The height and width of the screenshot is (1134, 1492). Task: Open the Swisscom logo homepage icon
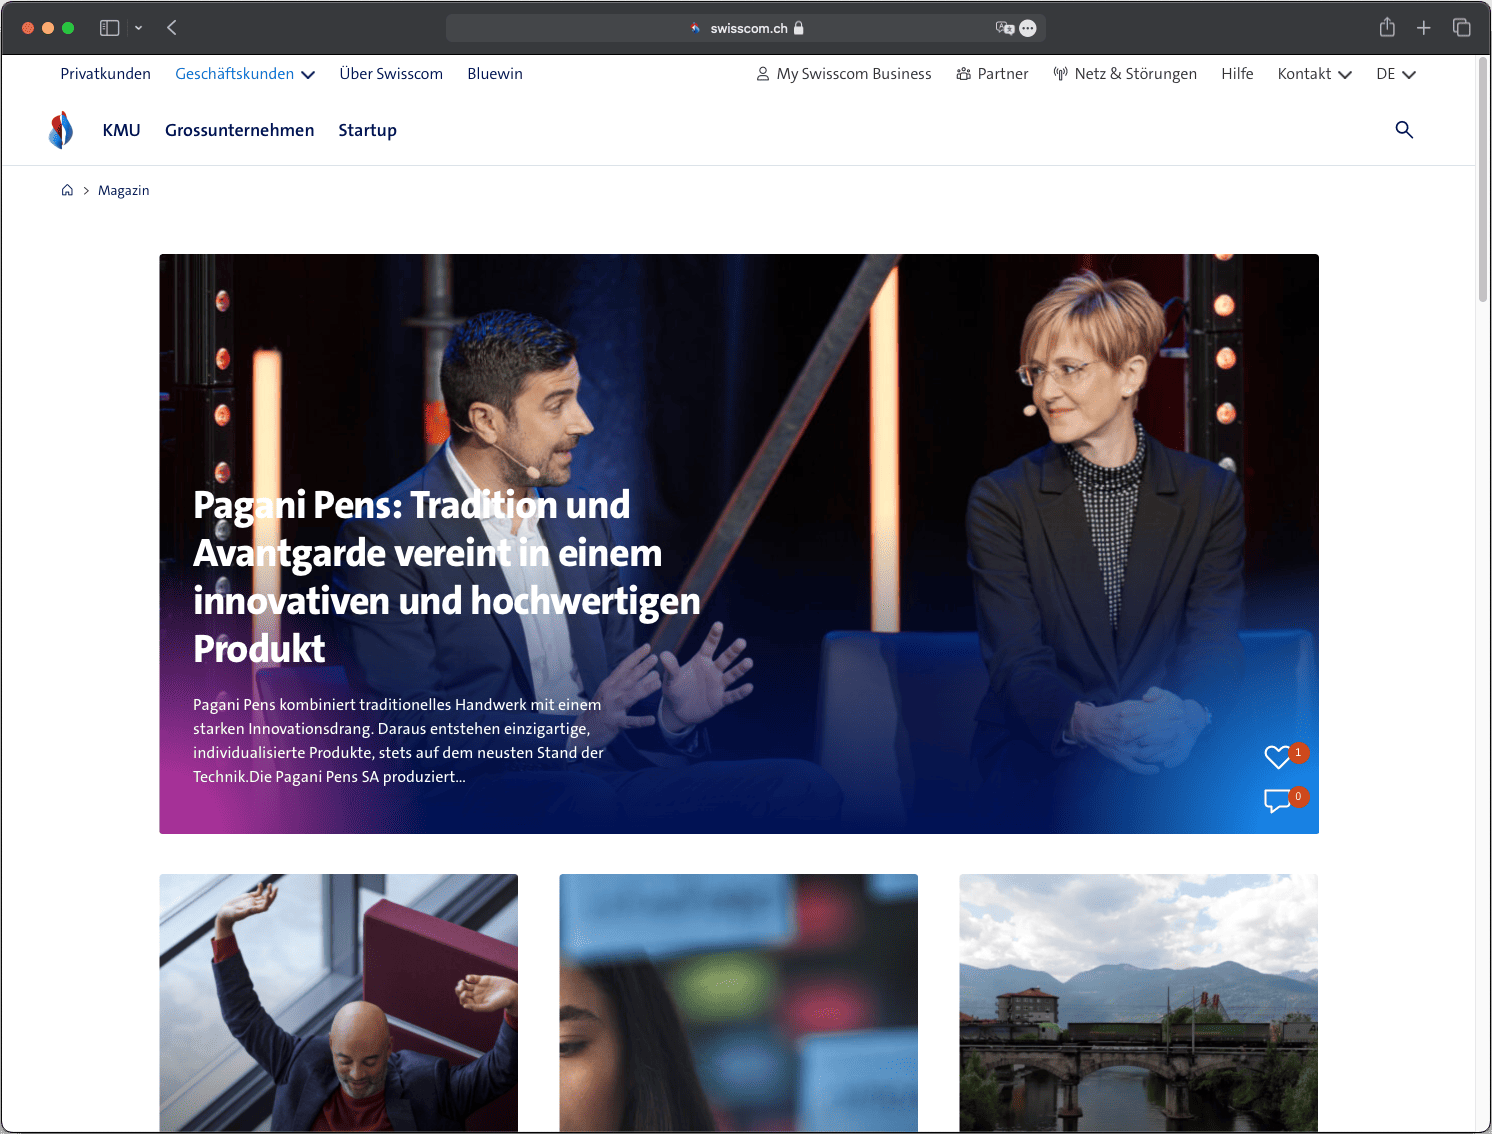coord(61,129)
